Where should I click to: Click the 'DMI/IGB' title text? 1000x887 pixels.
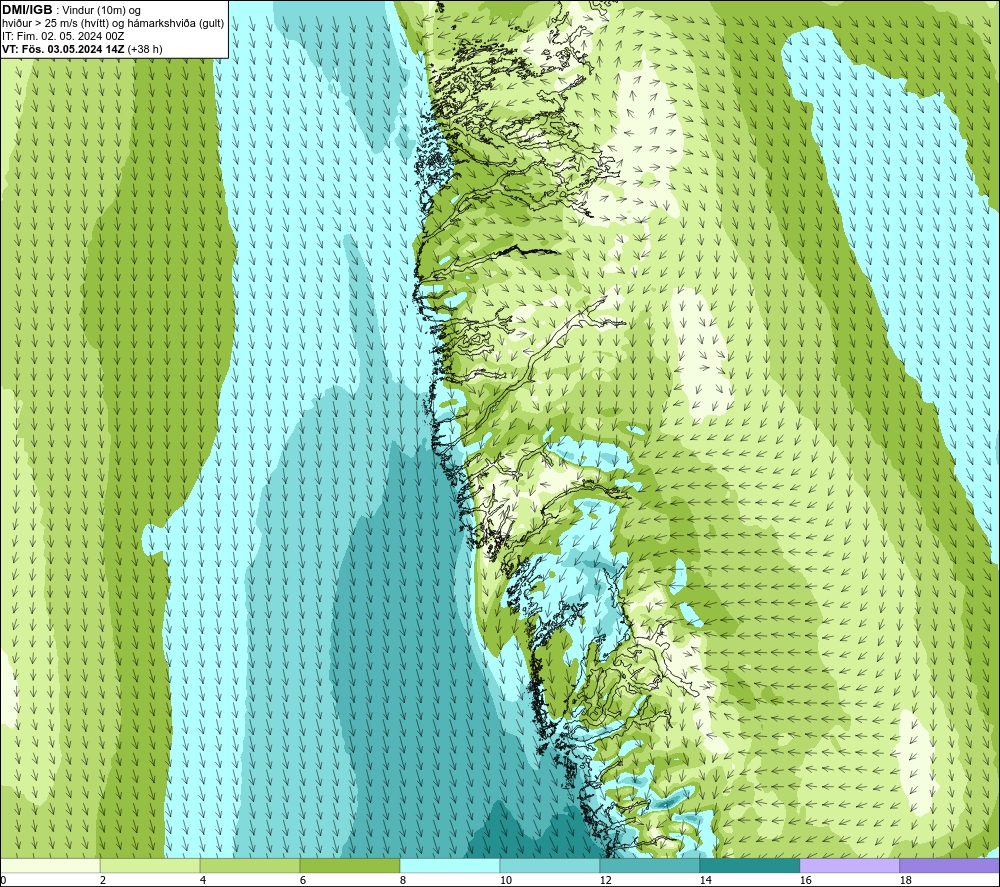27,10
